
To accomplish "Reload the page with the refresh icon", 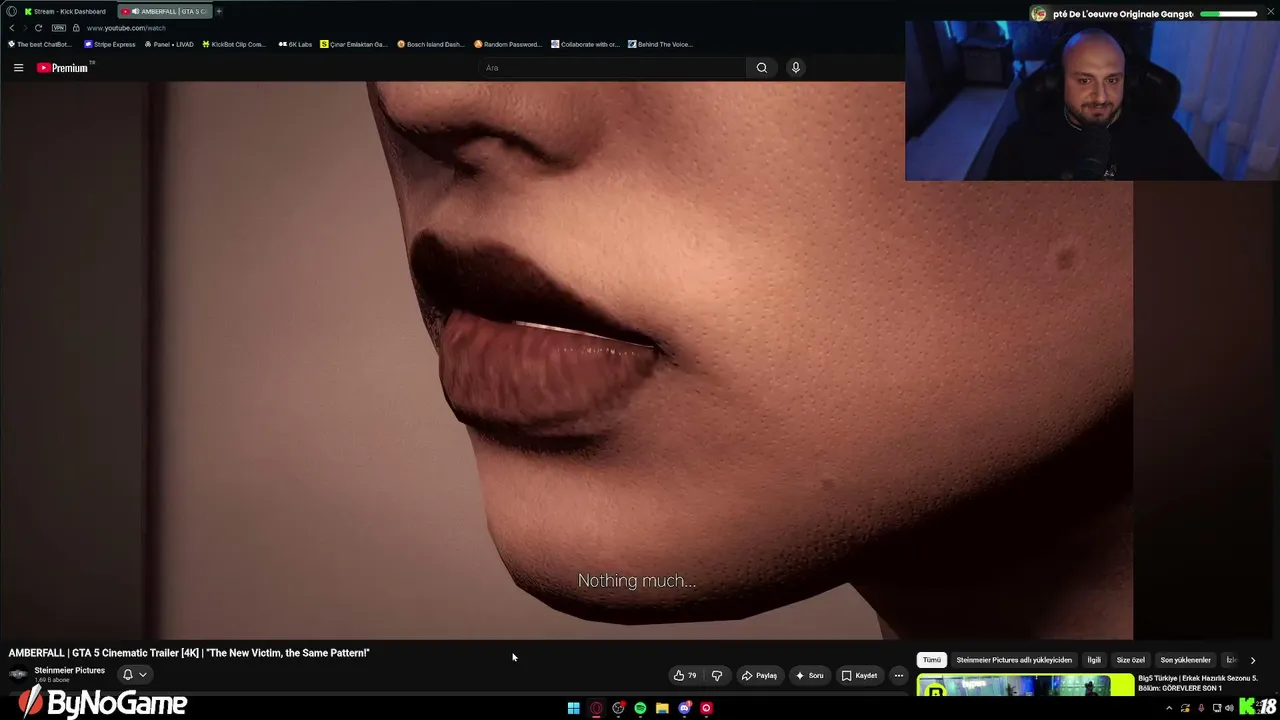I will click(38, 28).
